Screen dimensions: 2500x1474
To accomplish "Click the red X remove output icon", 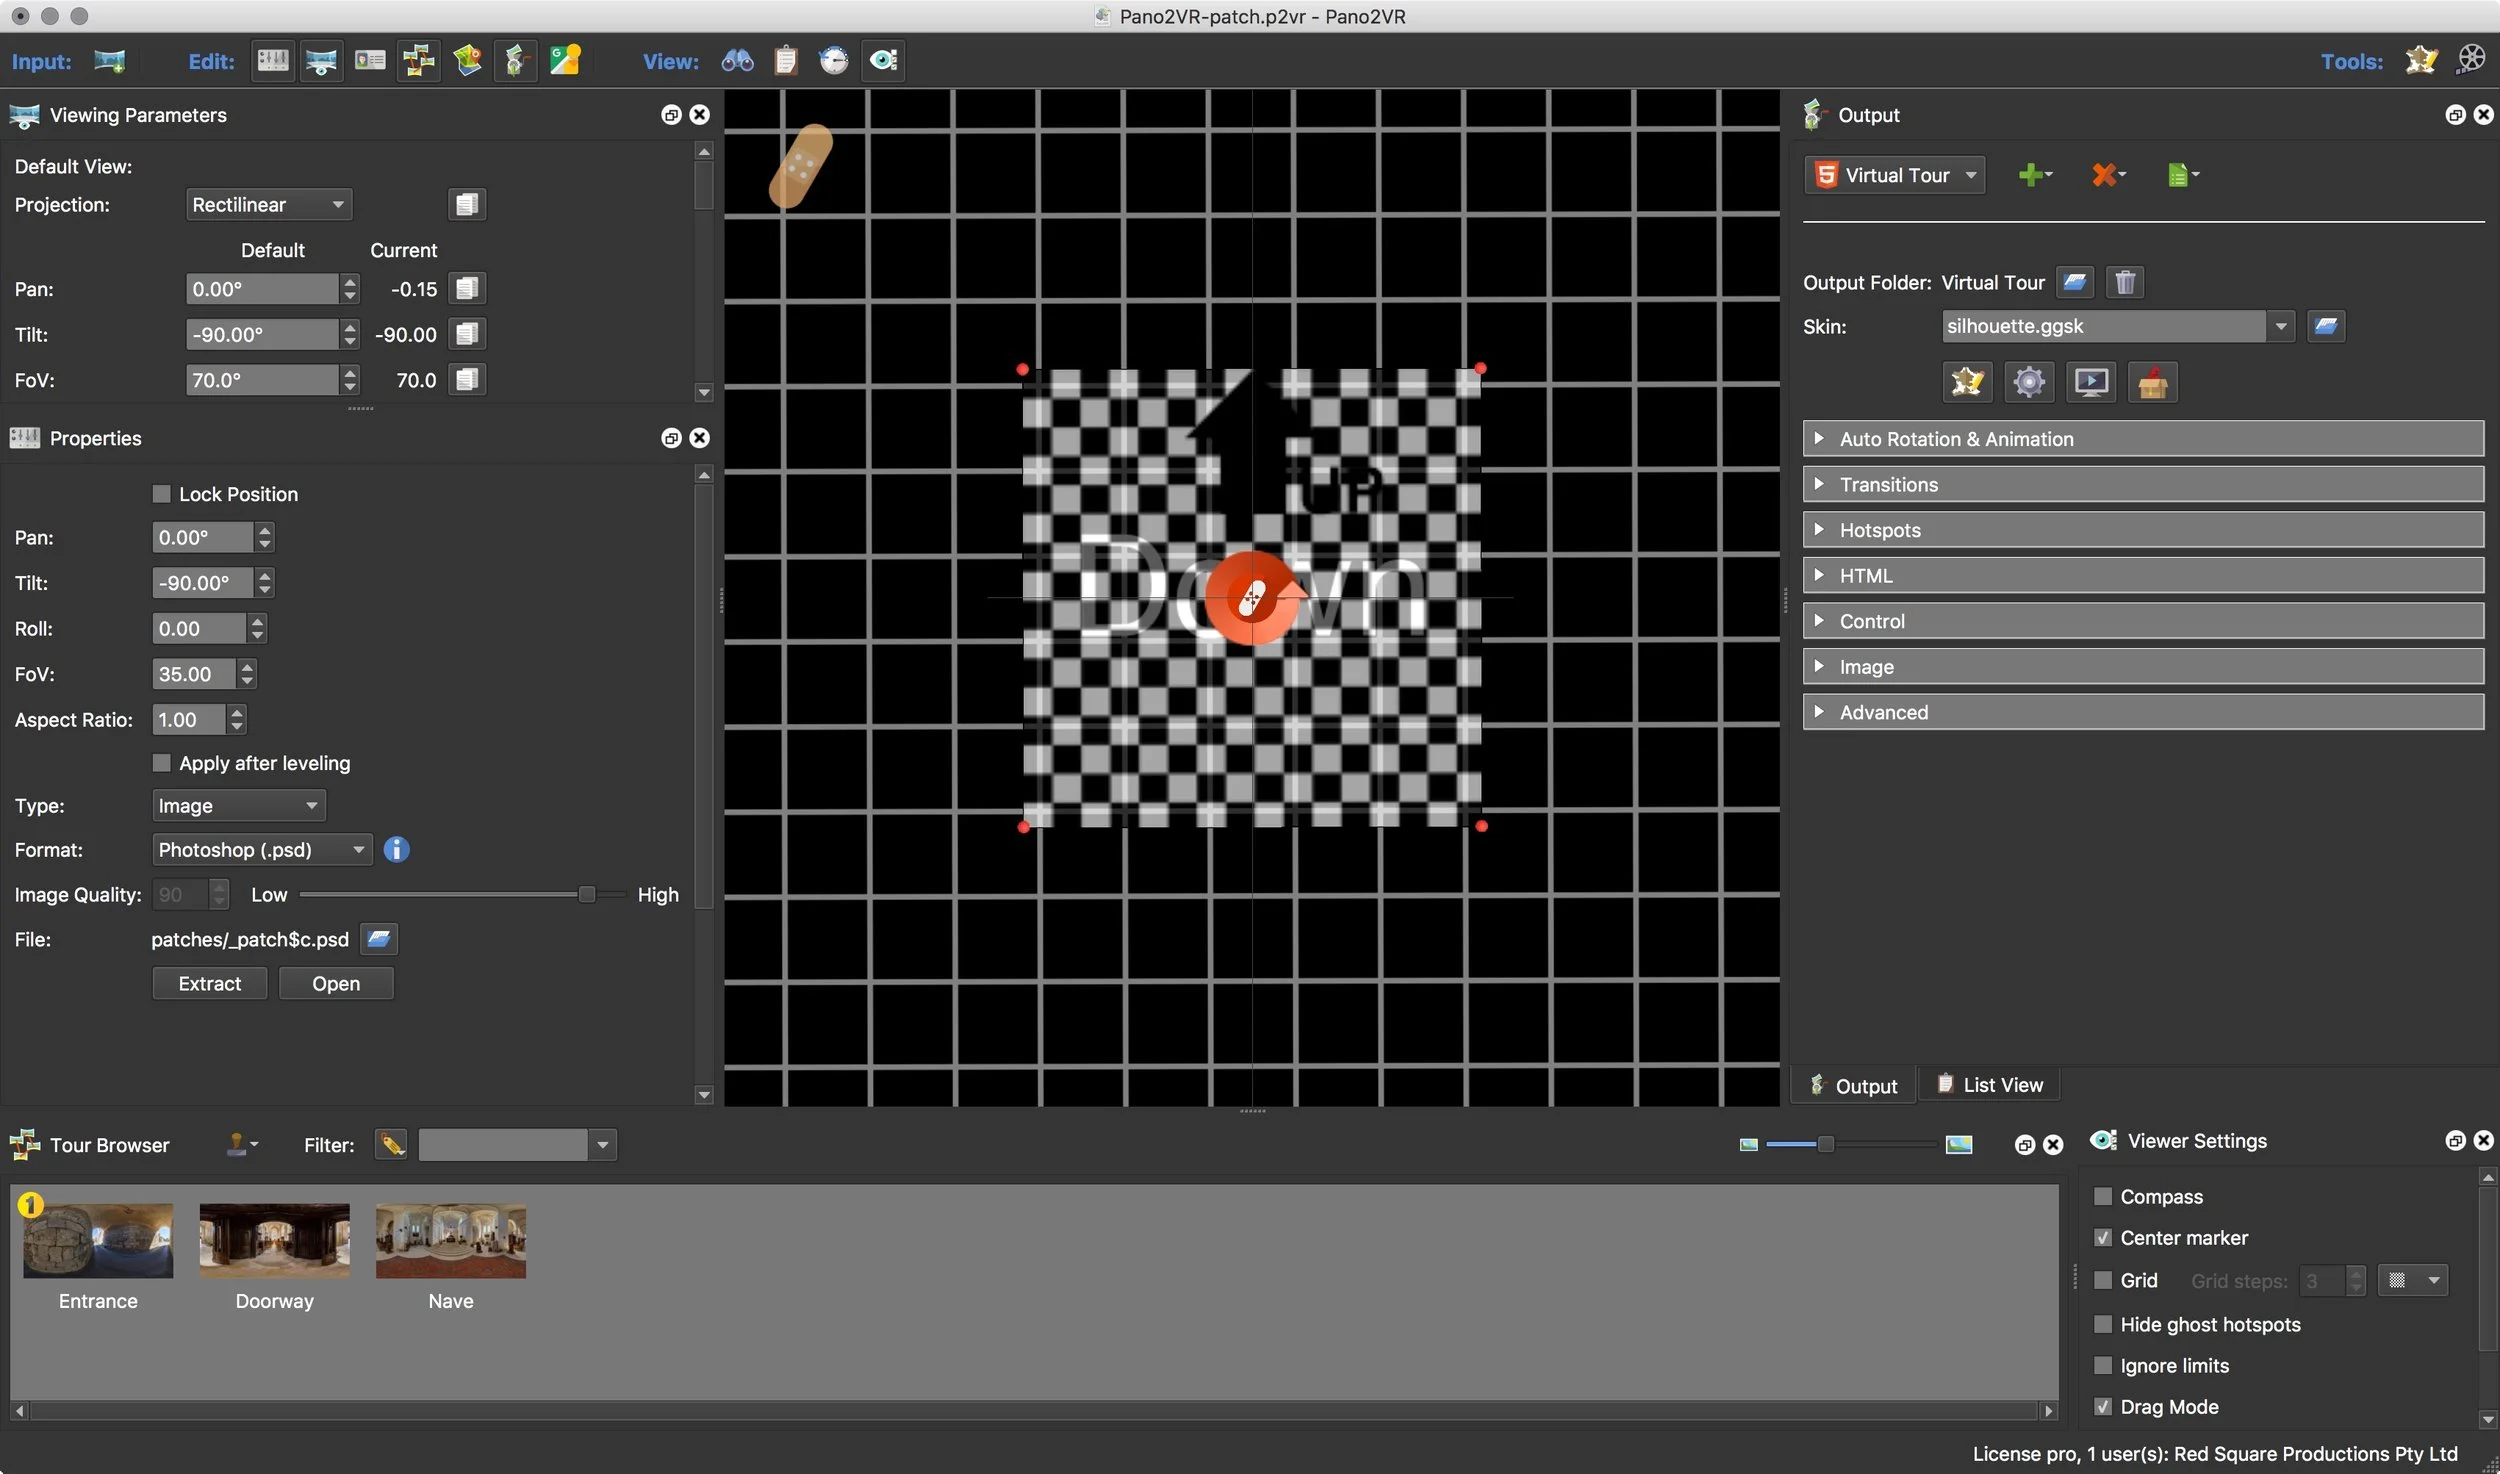I will pyautogui.click(x=2108, y=175).
